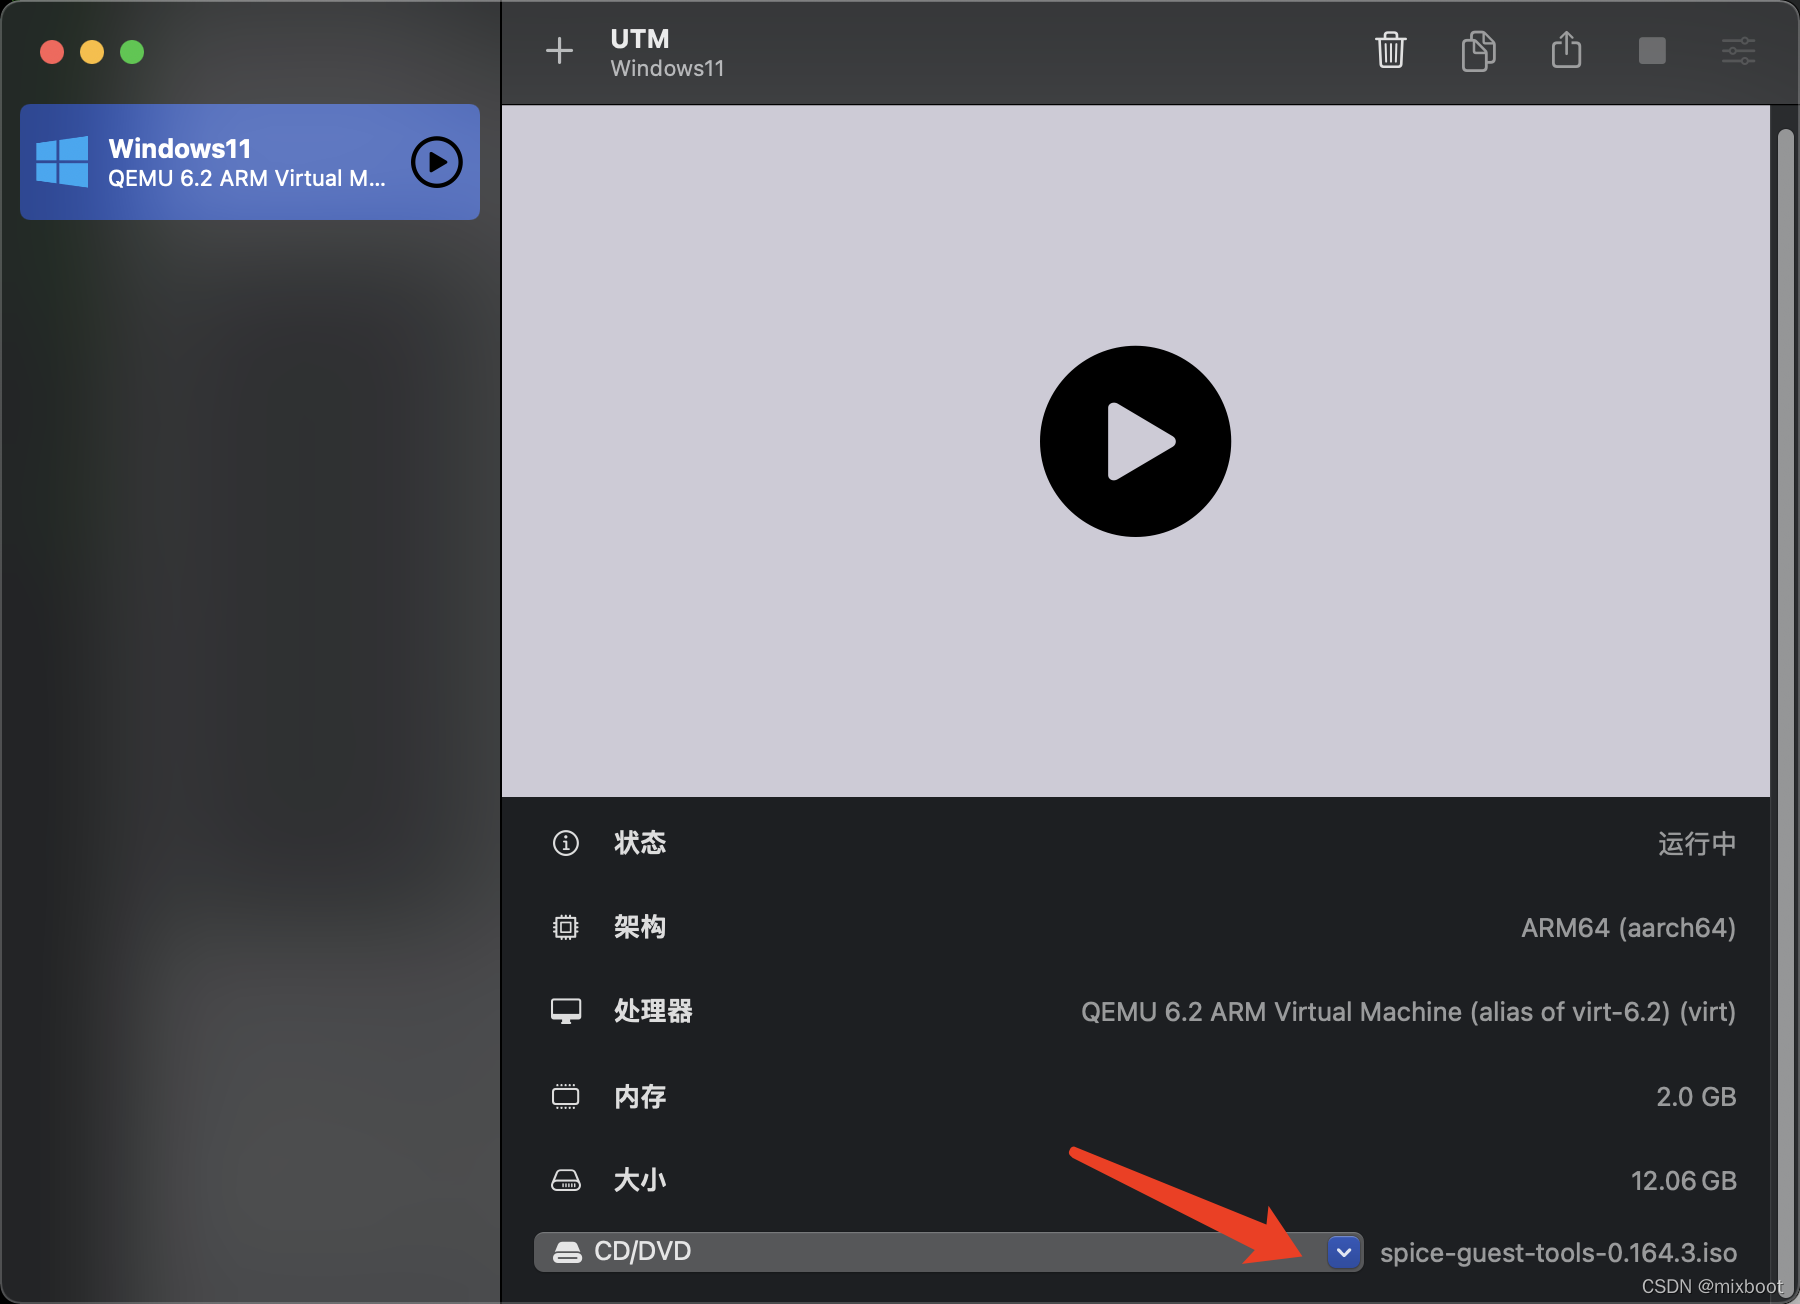Open VM configuration settings via sliders icon
Image resolution: width=1800 pixels, height=1304 pixels.
(x=1738, y=51)
